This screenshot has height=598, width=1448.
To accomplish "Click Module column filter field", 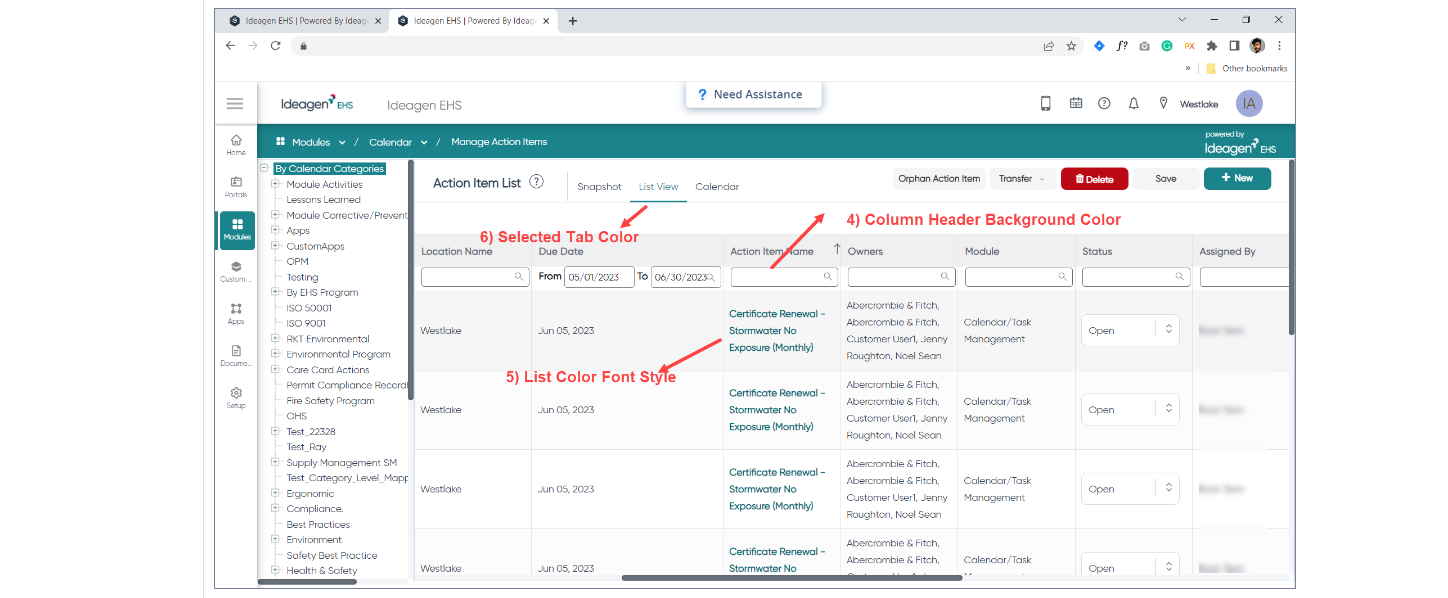I will coord(1019,277).
